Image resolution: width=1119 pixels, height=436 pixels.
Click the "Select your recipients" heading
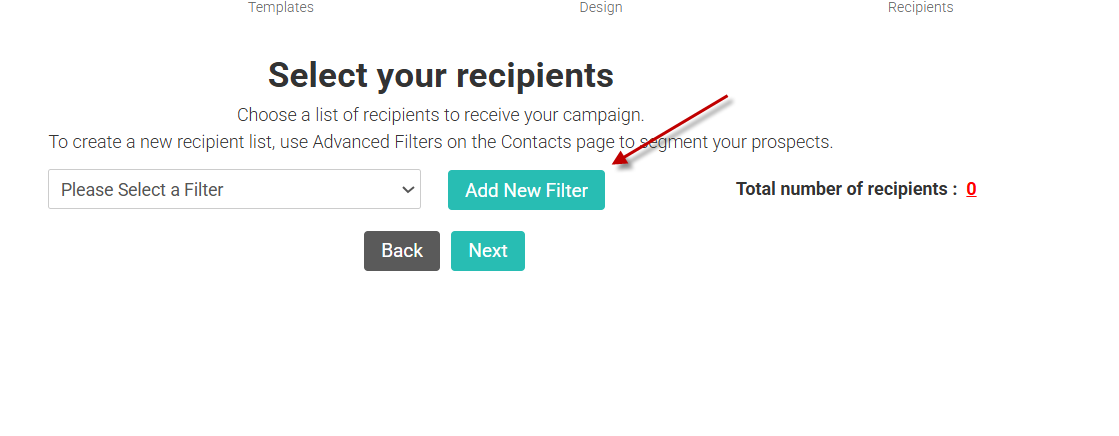[440, 75]
